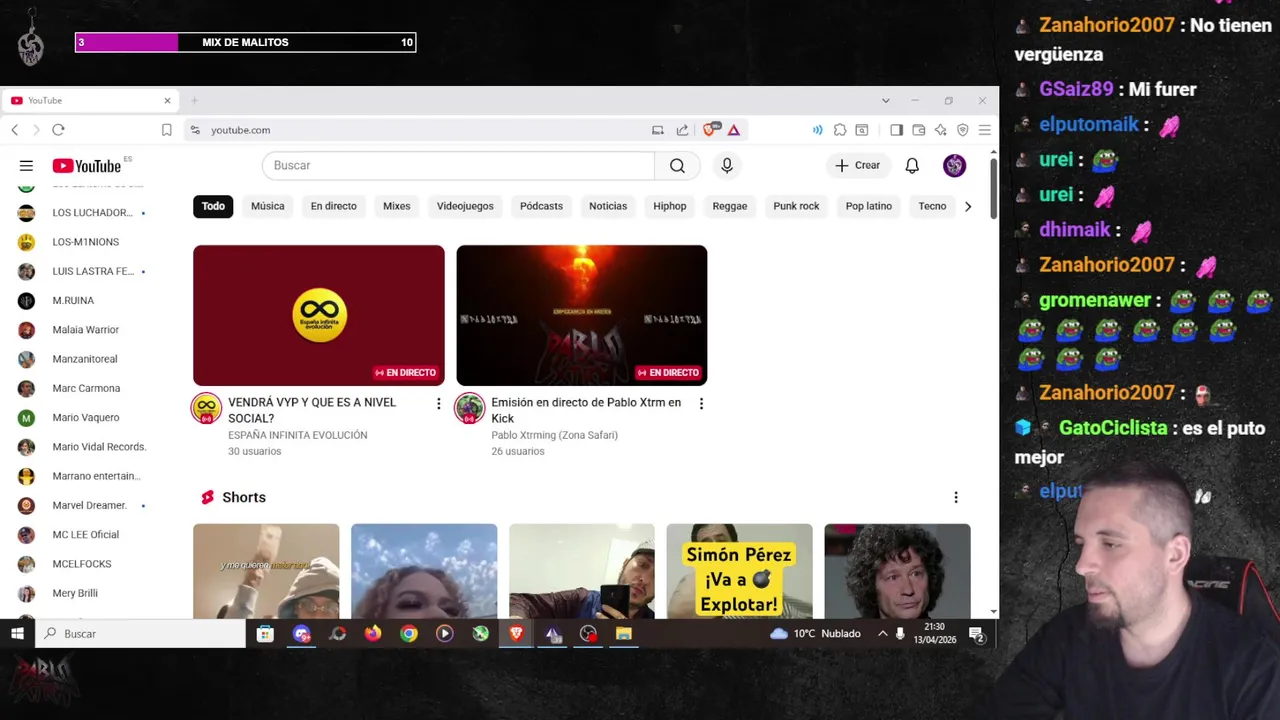This screenshot has width=1280, height=720.
Task: Open the España Infinita live stream thumbnail
Action: coord(319,315)
